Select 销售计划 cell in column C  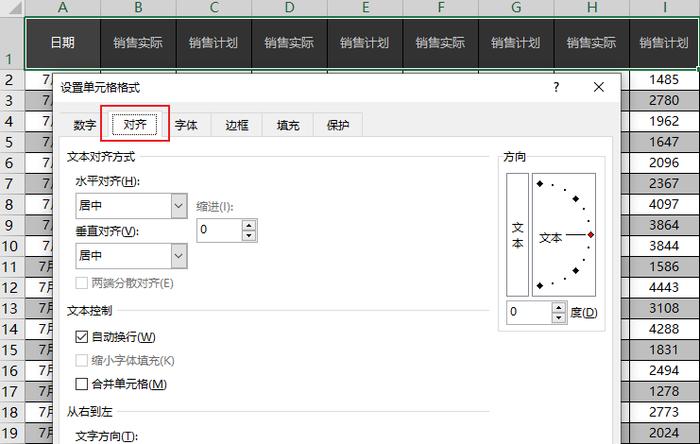(x=214, y=43)
